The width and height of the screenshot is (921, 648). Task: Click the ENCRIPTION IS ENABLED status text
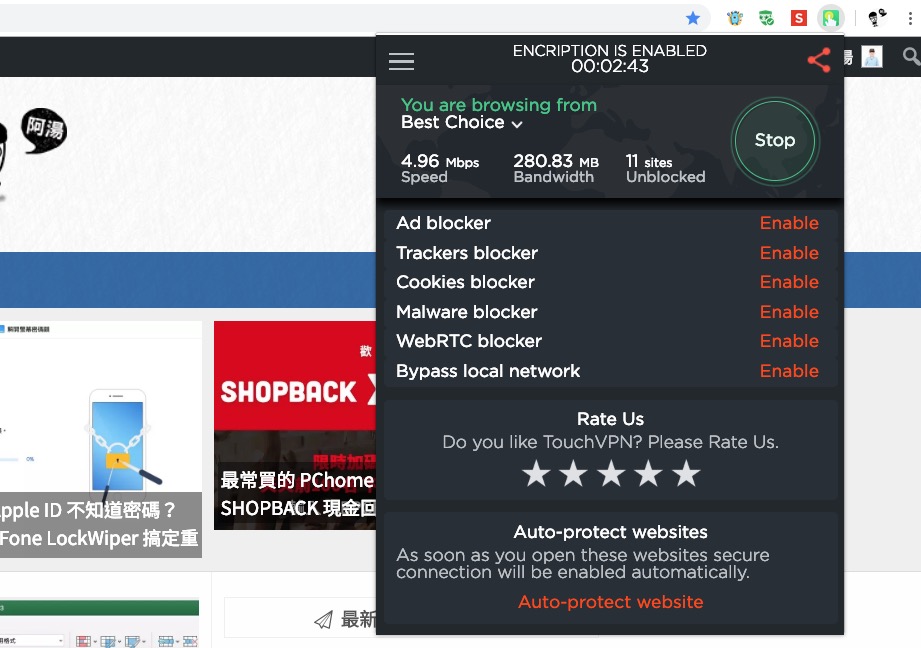coord(610,51)
